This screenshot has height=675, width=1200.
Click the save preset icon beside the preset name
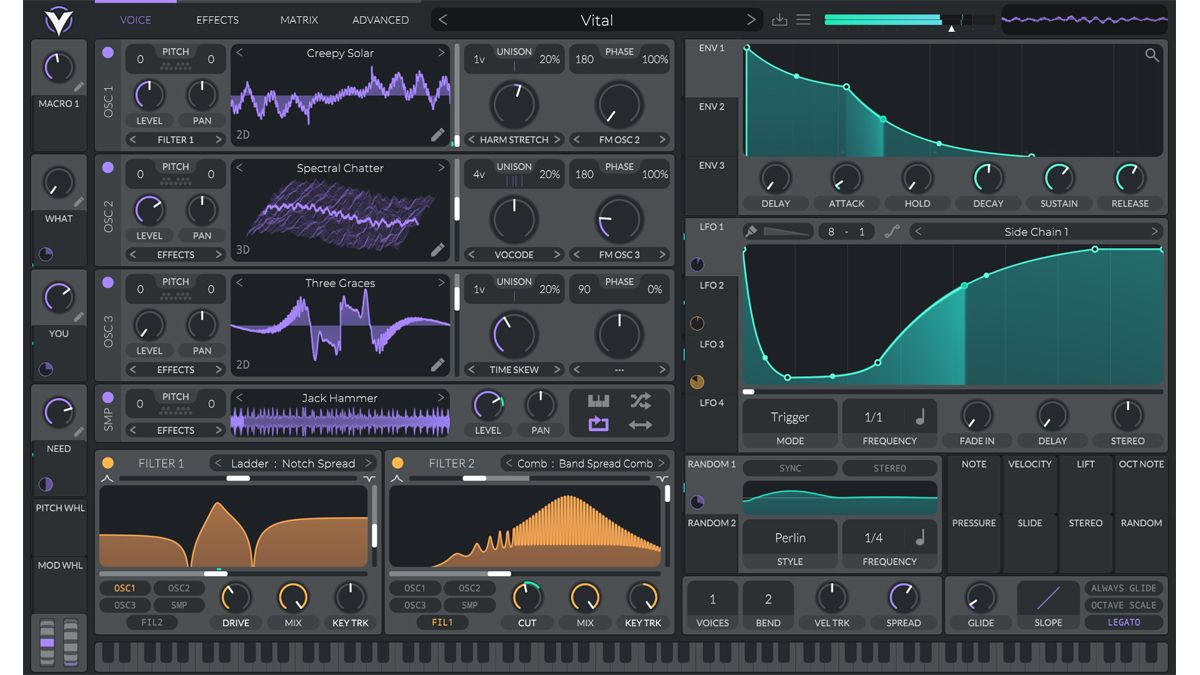point(780,19)
